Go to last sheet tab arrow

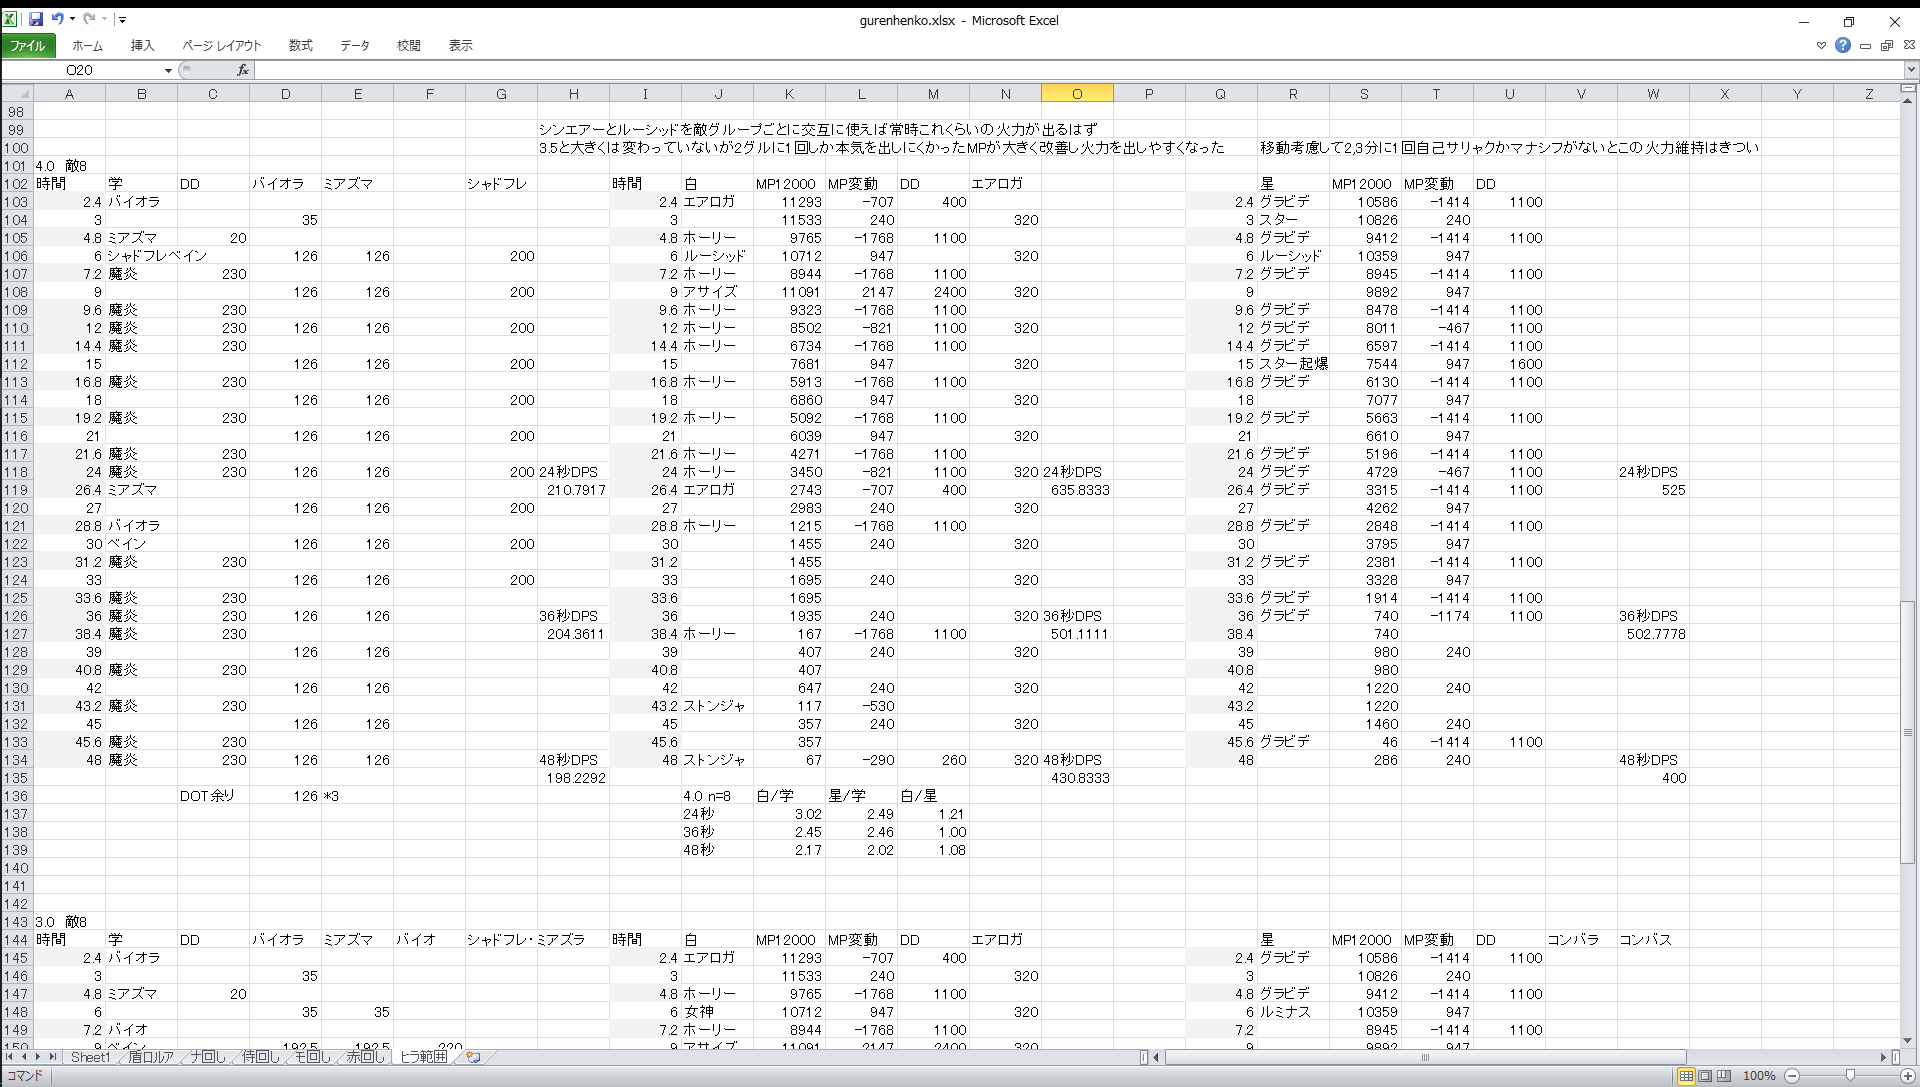coord(53,1057)
